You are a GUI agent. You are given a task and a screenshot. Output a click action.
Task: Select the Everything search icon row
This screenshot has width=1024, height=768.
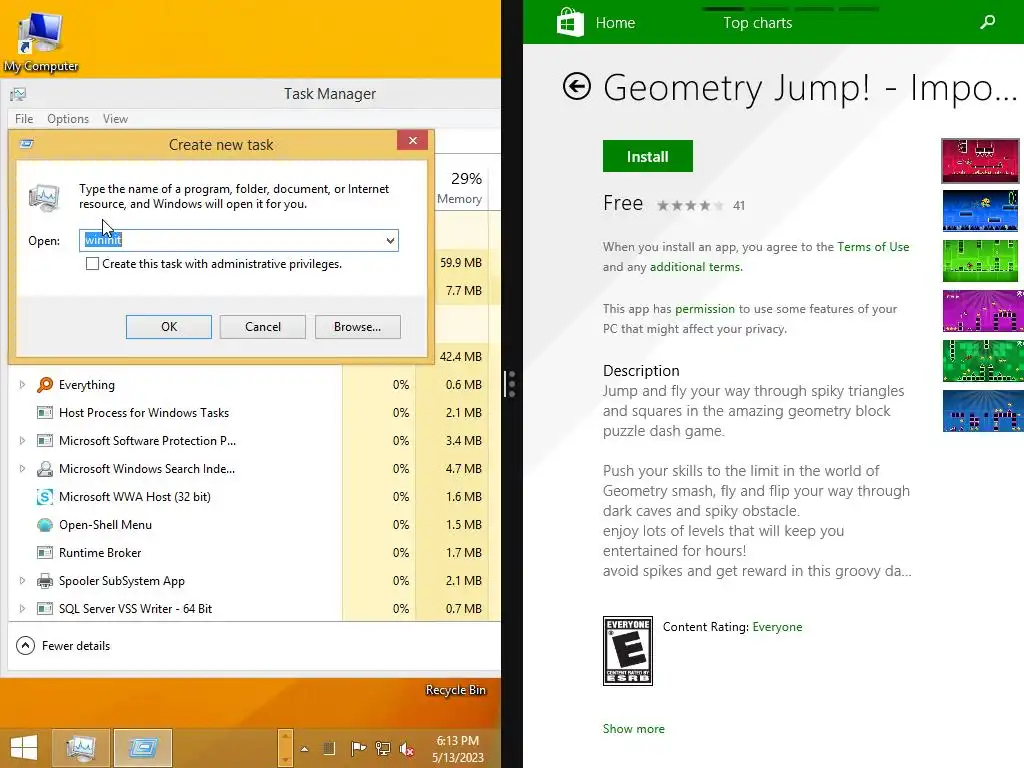44,385
